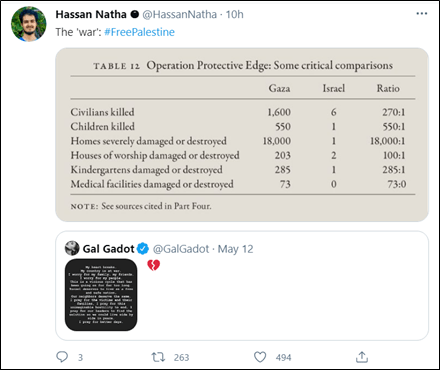This screenshot has height=370, width=440.
Task: Click Gal Gadot's small avatar
Action: (72, 248)
